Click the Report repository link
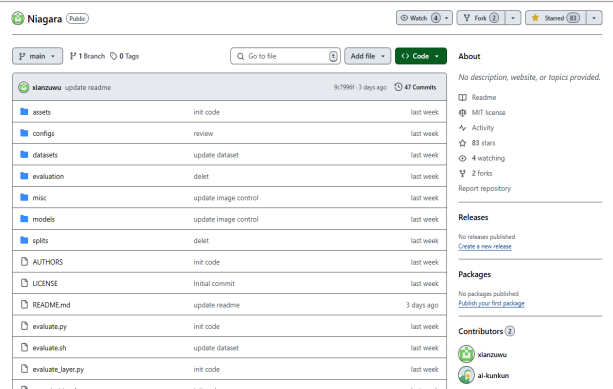The height and width of the screenshot is (389, 613). click(485, 188)
